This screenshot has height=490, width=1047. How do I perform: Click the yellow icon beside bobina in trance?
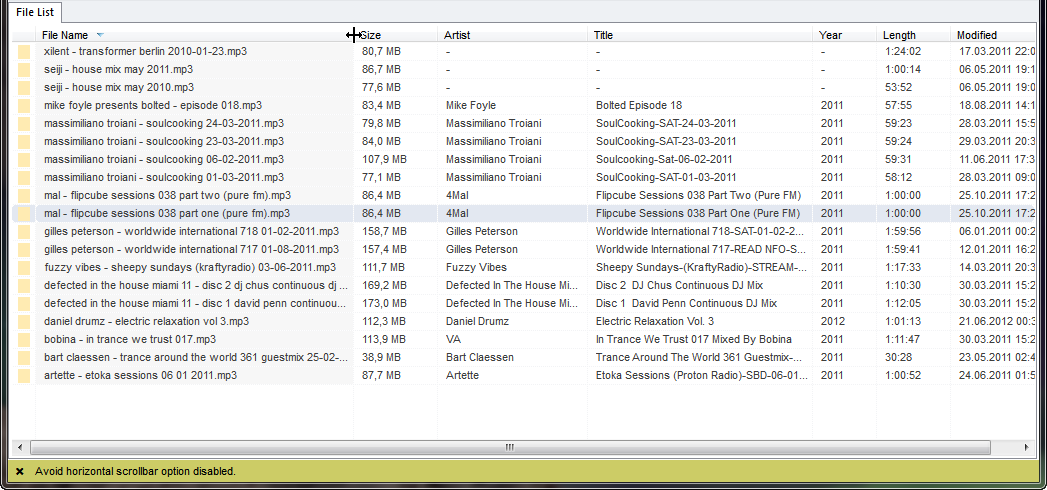click(x=25, y=339)
